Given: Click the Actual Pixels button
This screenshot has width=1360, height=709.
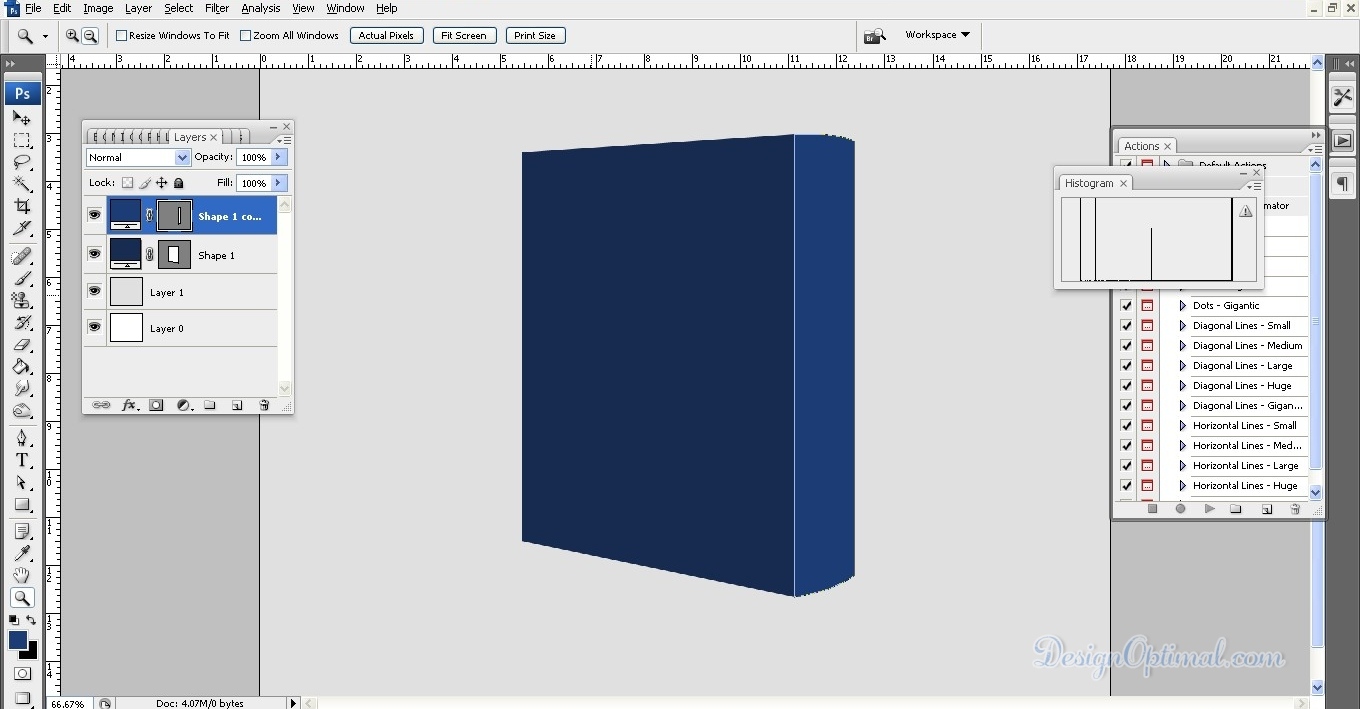Looking at the screenshot, I should tap(386, 36).
